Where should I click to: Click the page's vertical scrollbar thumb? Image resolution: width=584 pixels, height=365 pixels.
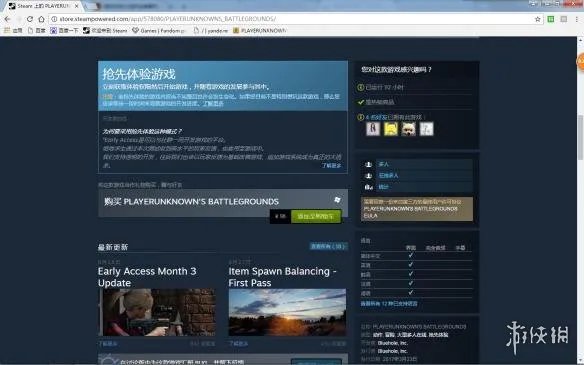[580, 137]
